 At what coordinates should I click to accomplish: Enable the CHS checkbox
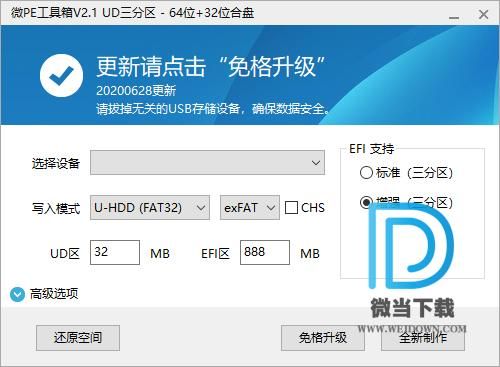[291, 208]
